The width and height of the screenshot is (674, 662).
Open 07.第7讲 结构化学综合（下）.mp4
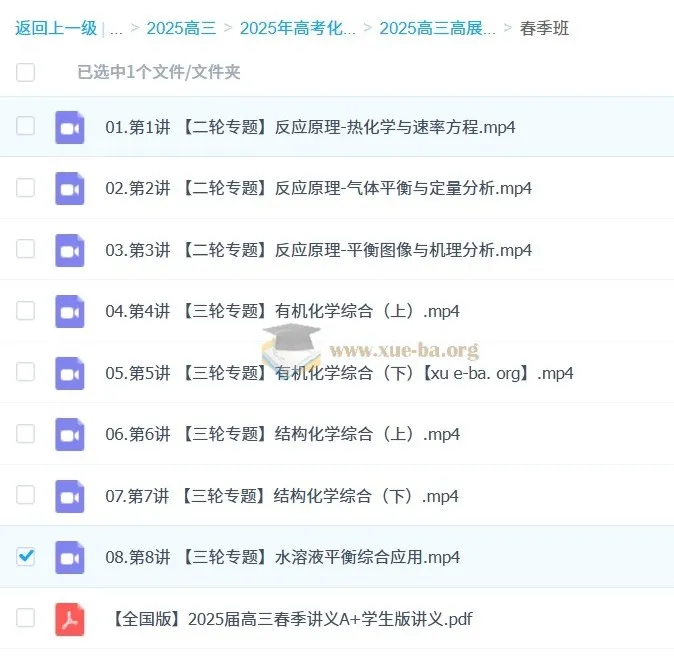point(282,496)
